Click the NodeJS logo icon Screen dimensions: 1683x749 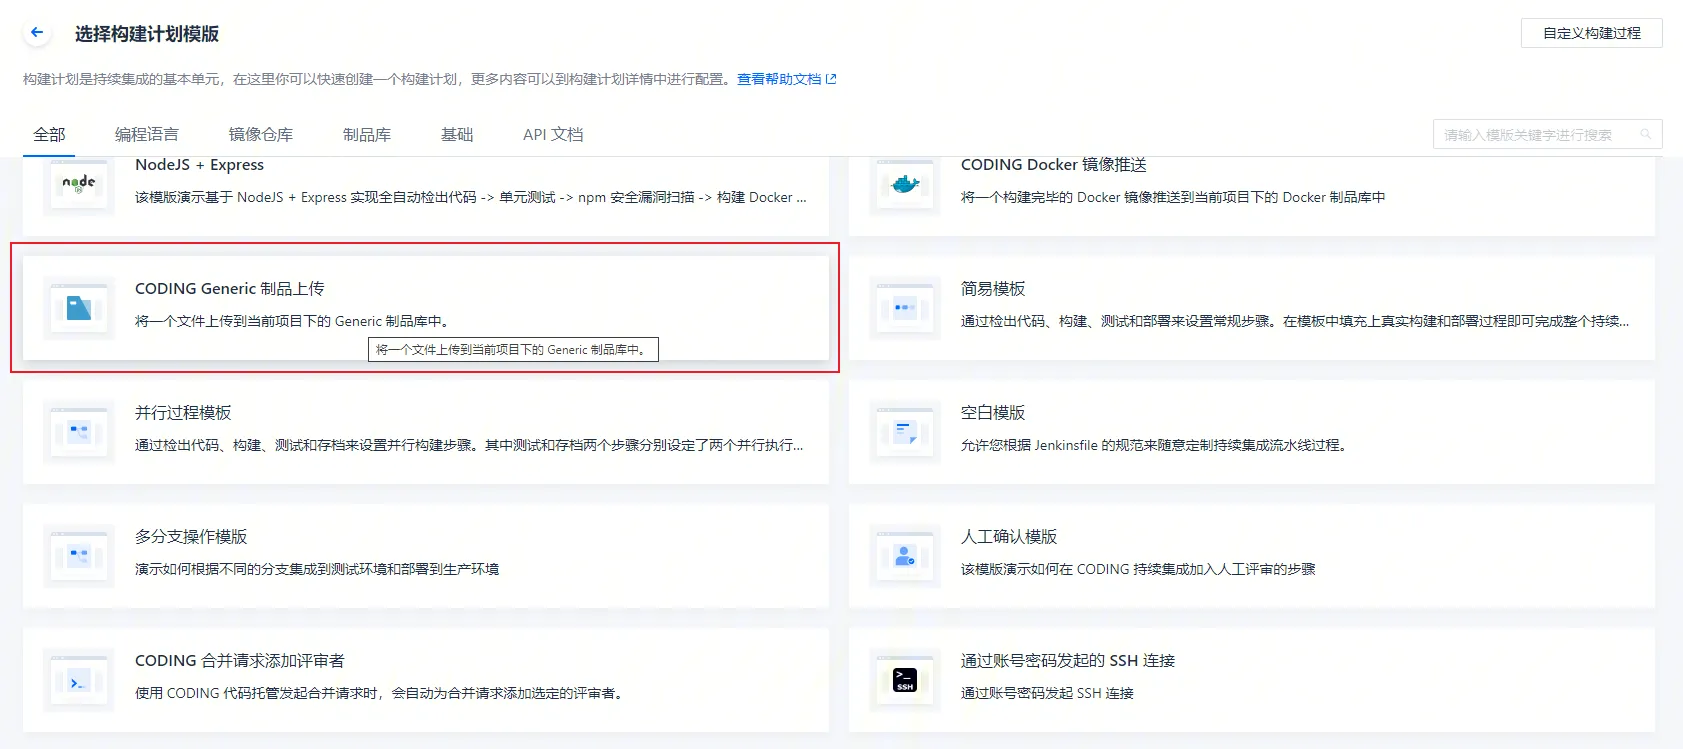coord(79,184)
